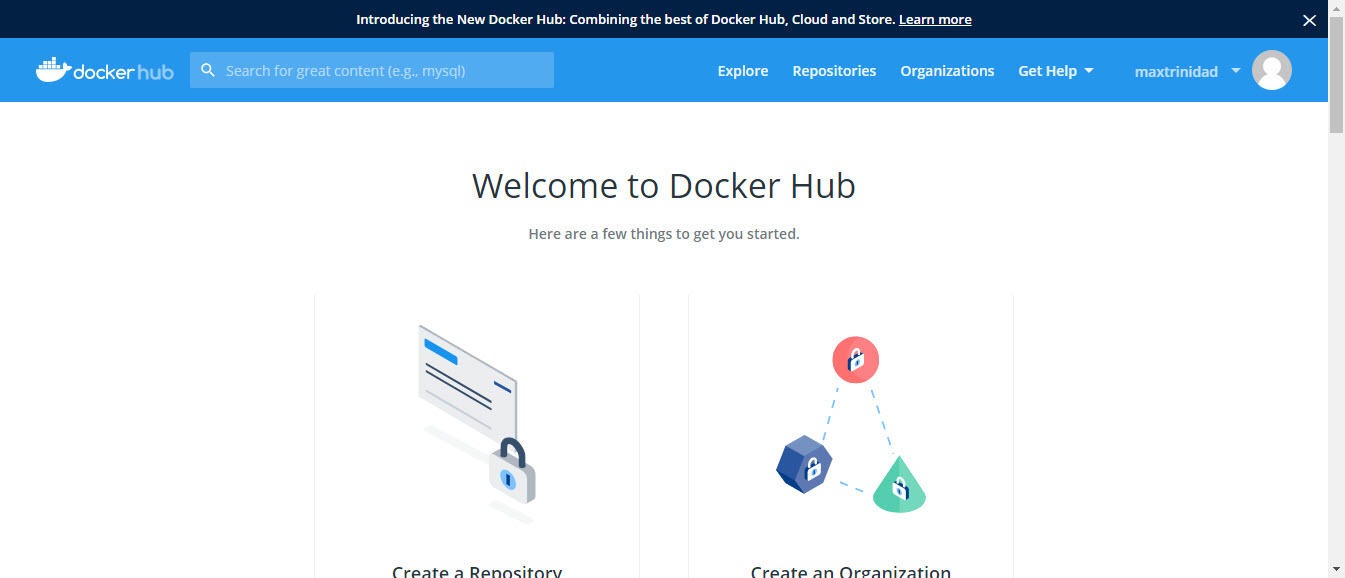The height and width of the screenshot is (578, 1345).
Task: Click the scroll down arrow
Action: pos(1336,569)
